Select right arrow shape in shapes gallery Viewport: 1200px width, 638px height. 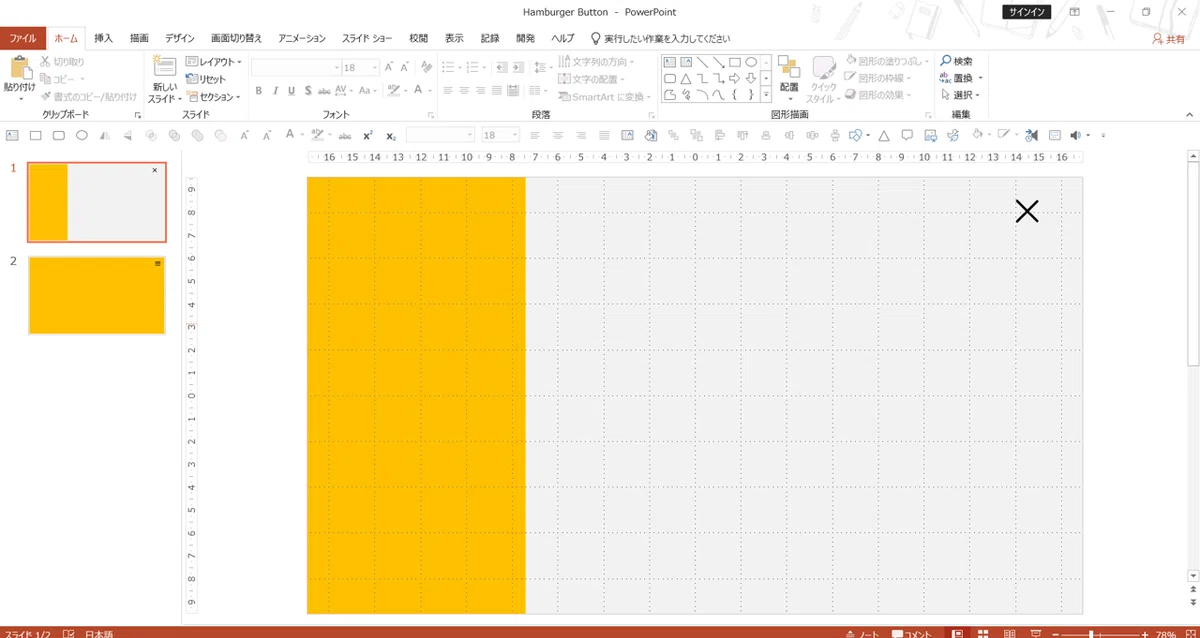tap(735, 78)
